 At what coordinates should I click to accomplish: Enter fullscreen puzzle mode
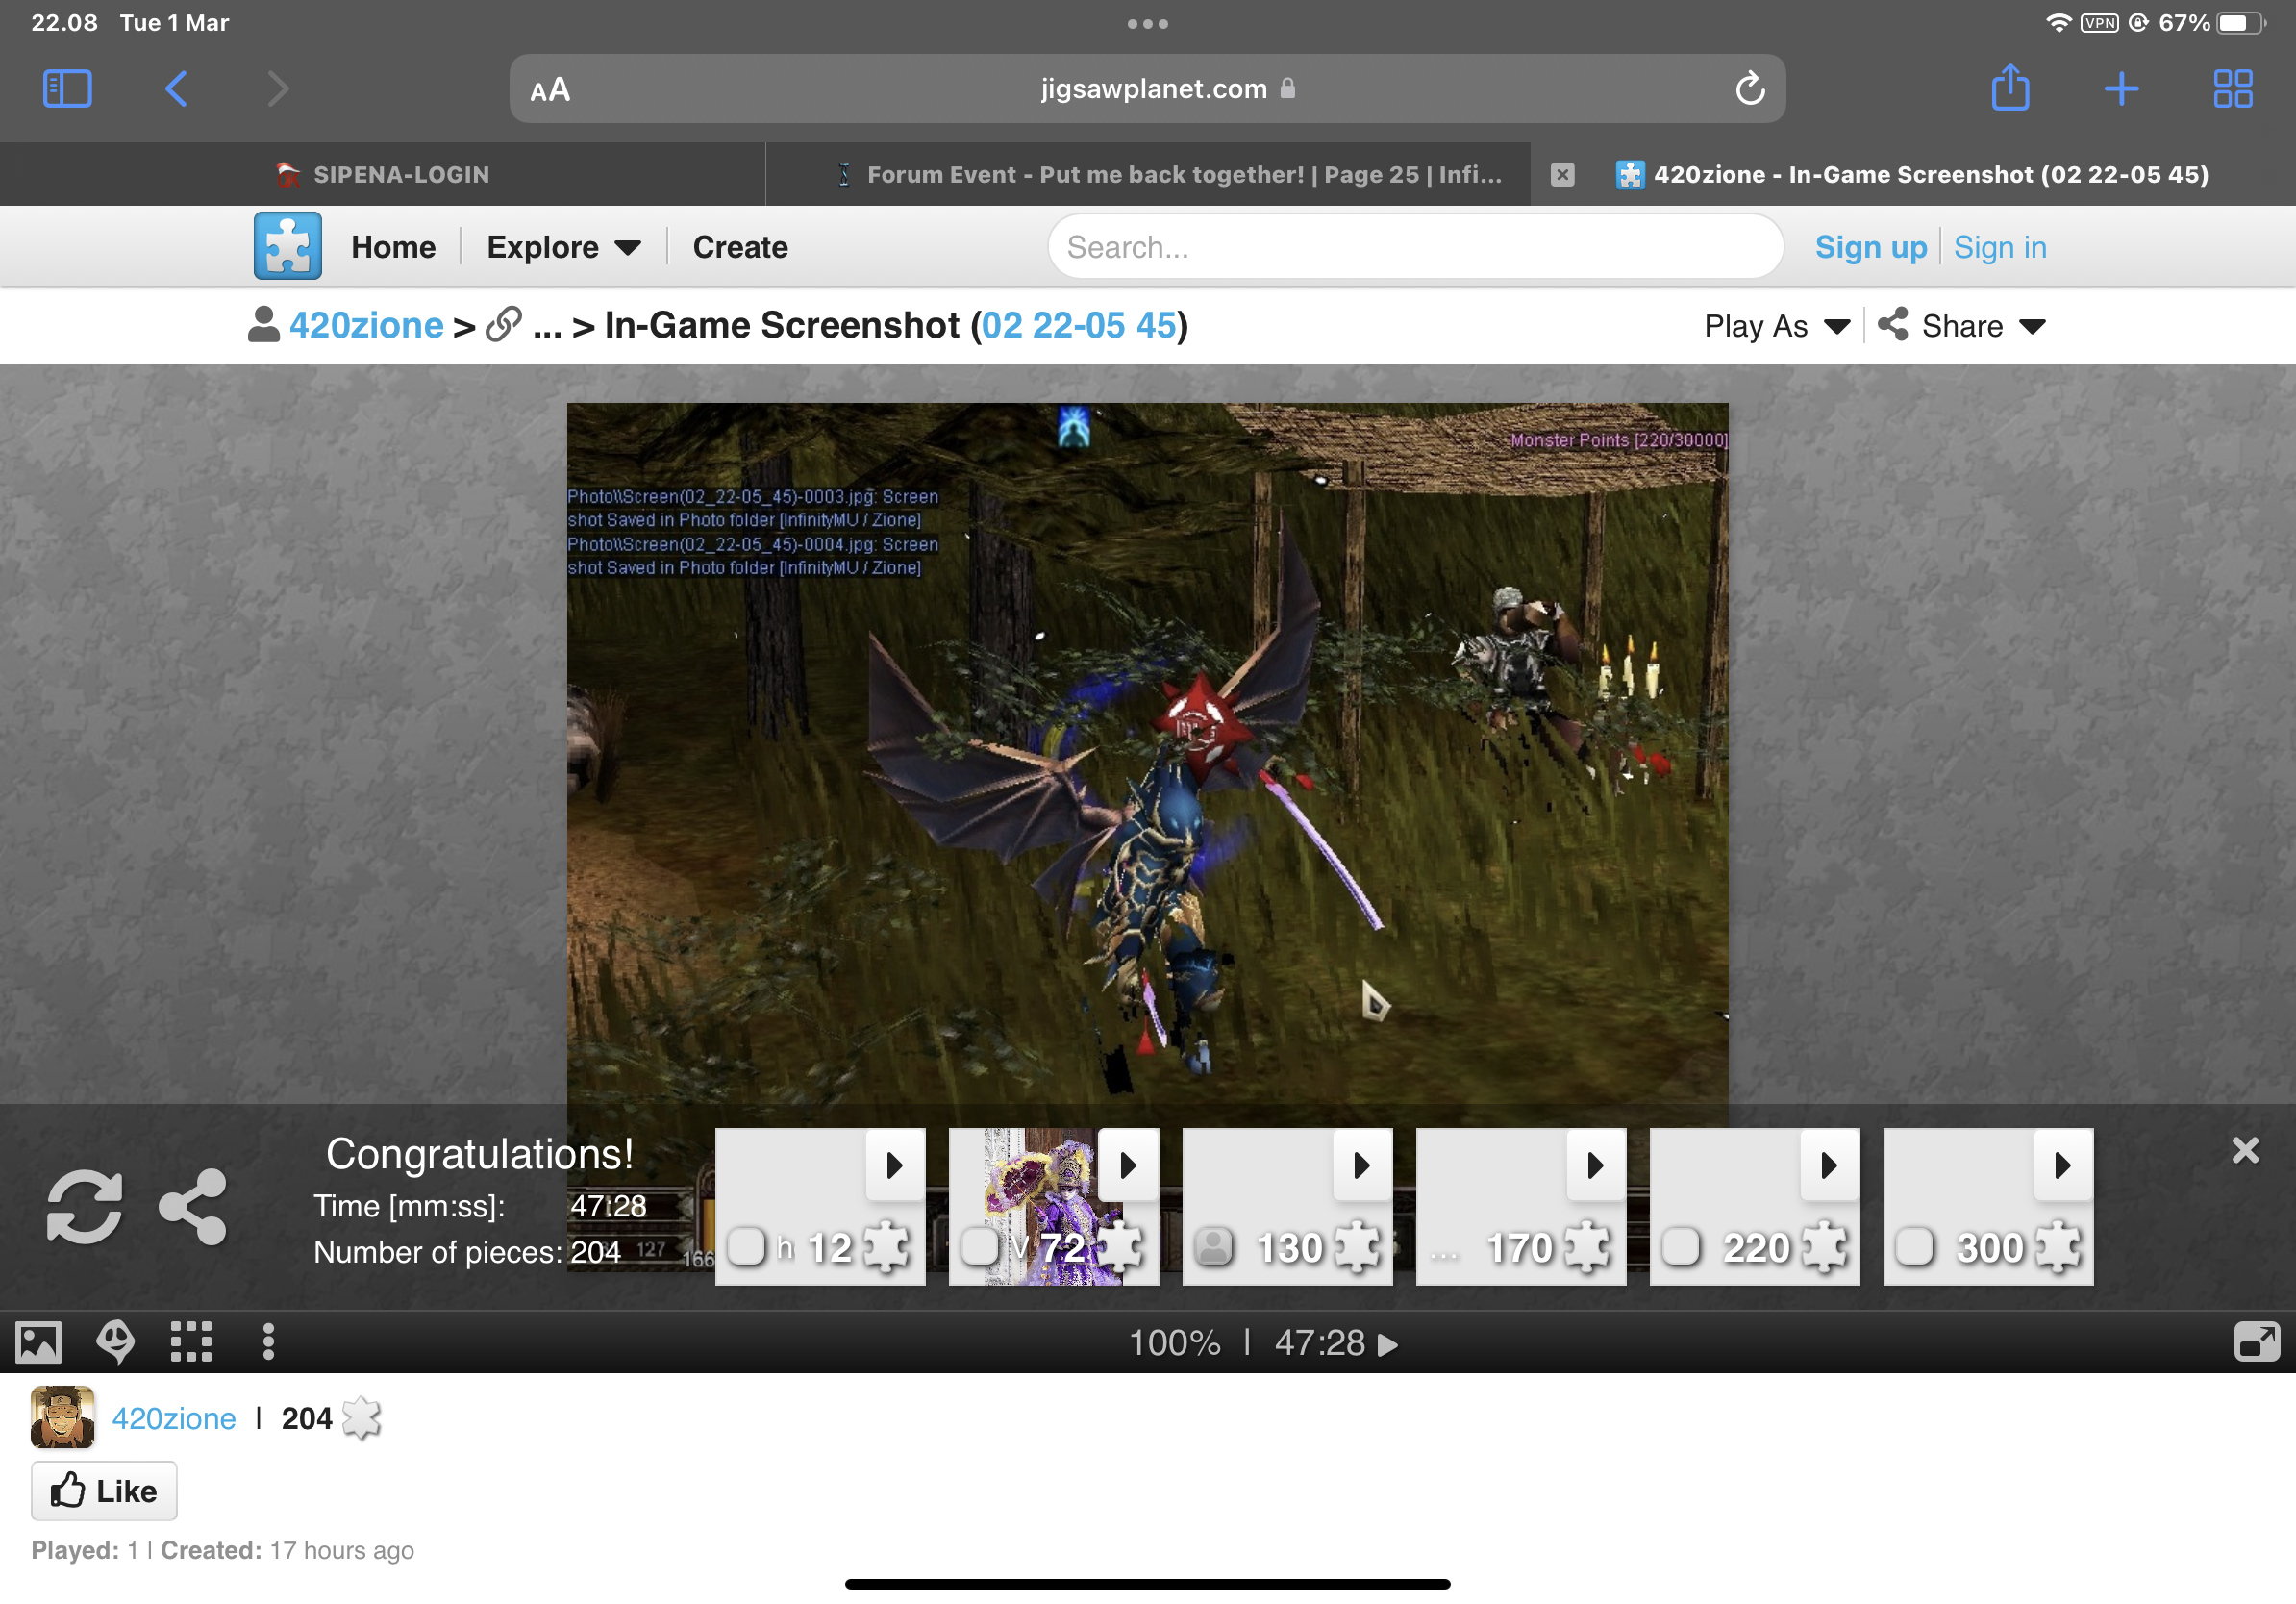2257,1342
